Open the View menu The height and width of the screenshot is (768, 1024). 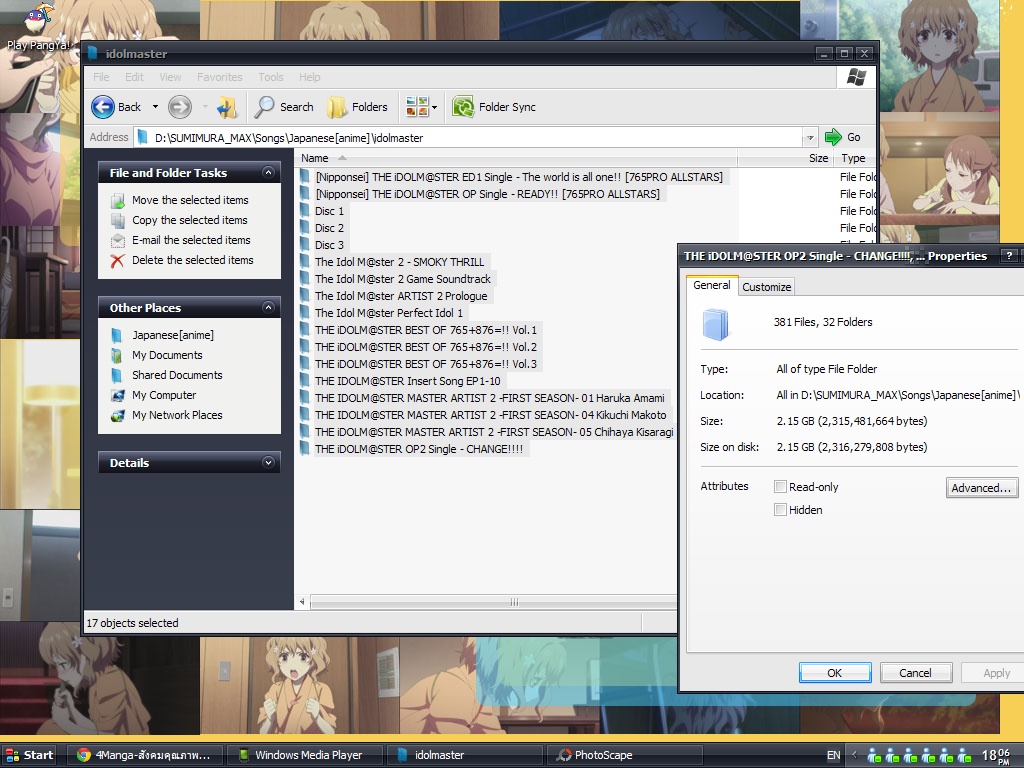pyautogui.click(x=170, y=77)
